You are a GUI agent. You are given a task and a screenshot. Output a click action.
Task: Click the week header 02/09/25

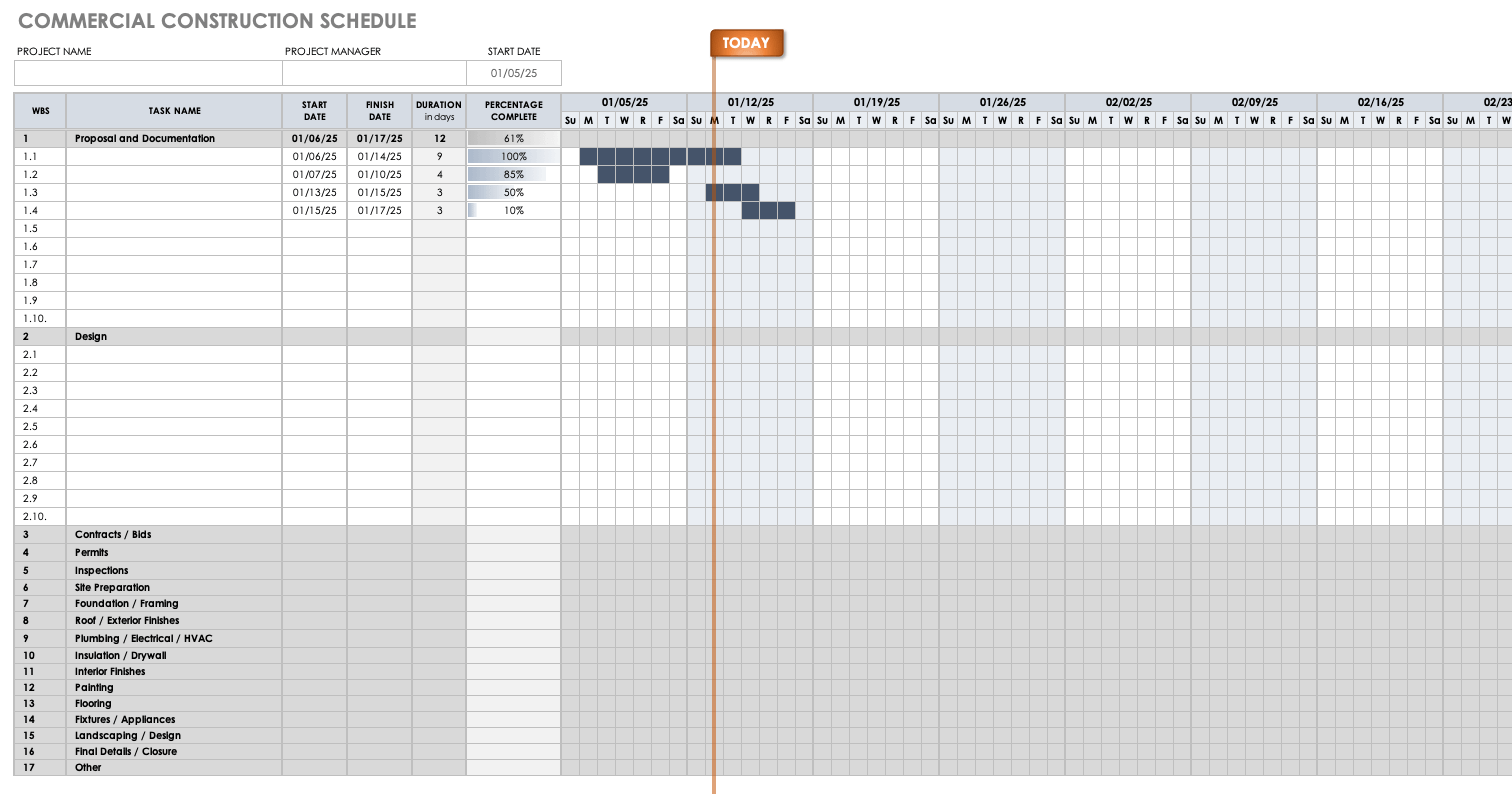(x=1254, y=103)
